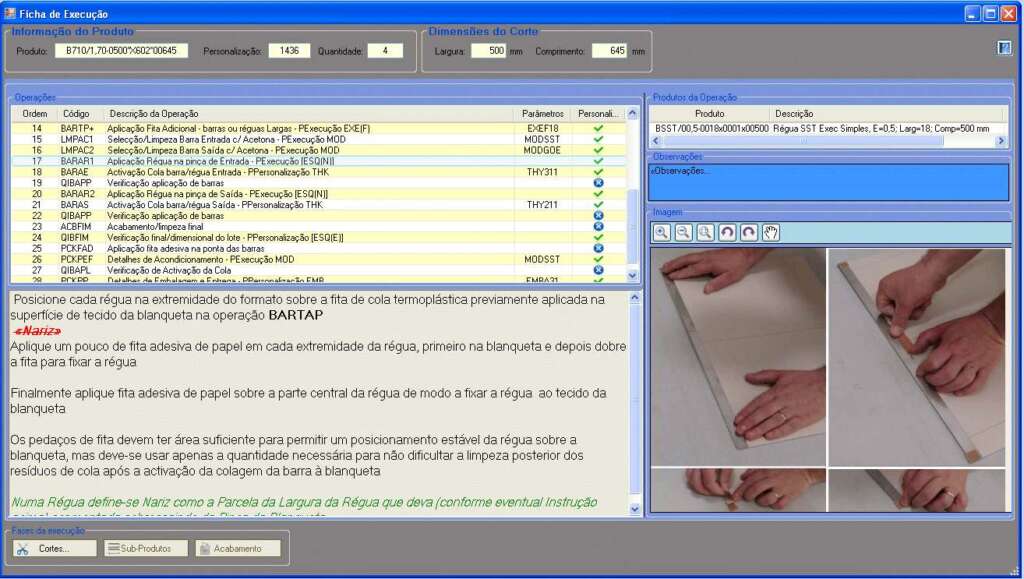Click the Quantidade field showing 4

point(385,51)
